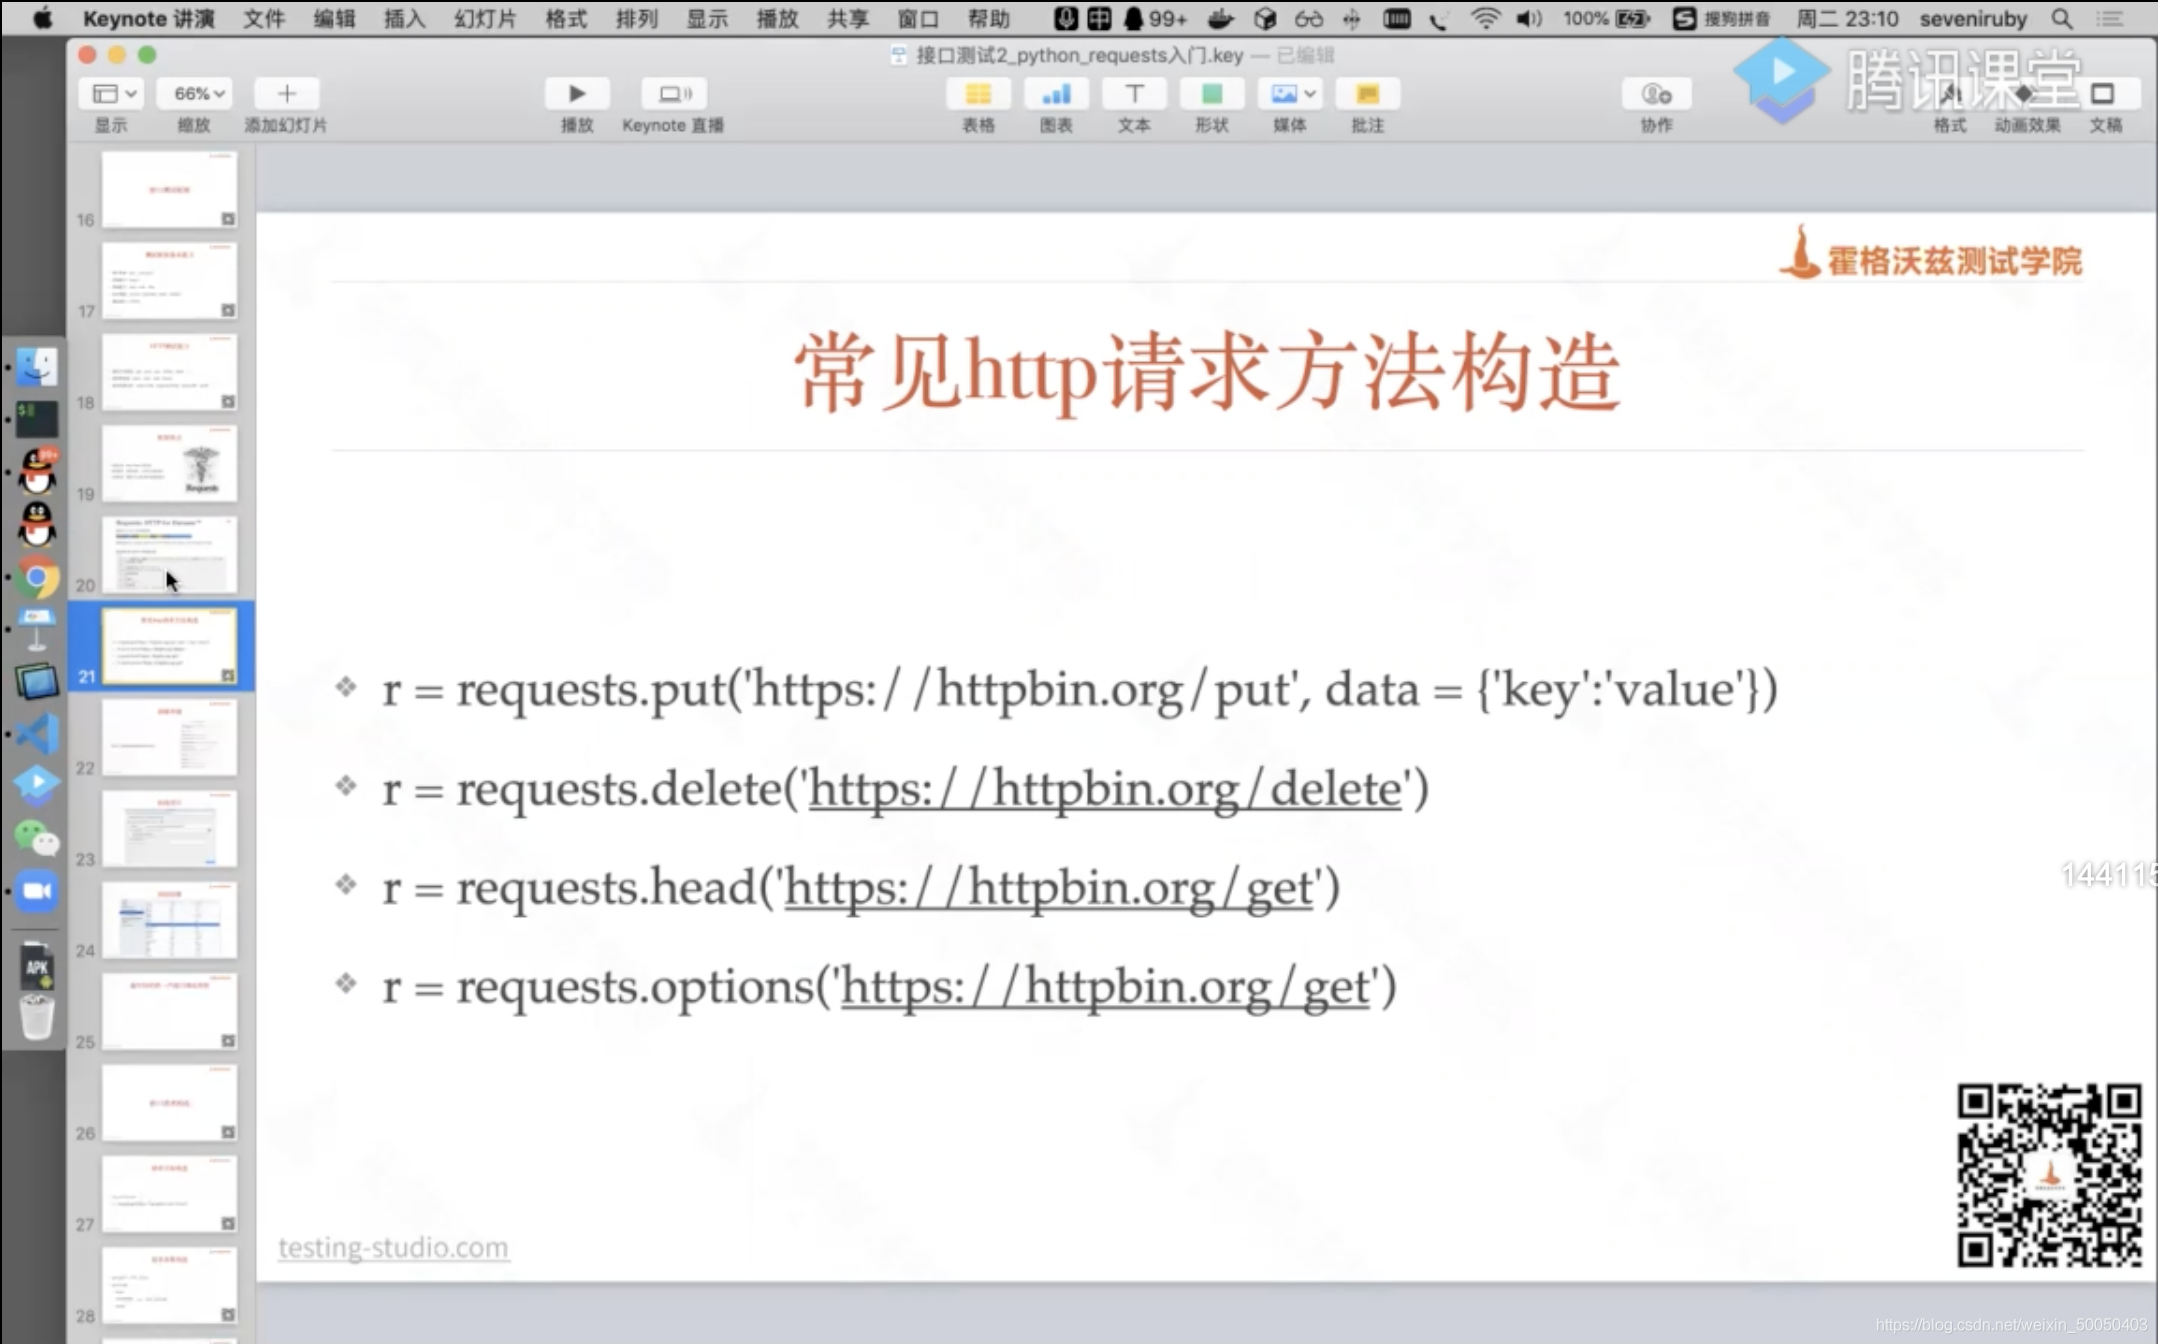Select slide 23 thumbnail in navigator

[169, 828]
